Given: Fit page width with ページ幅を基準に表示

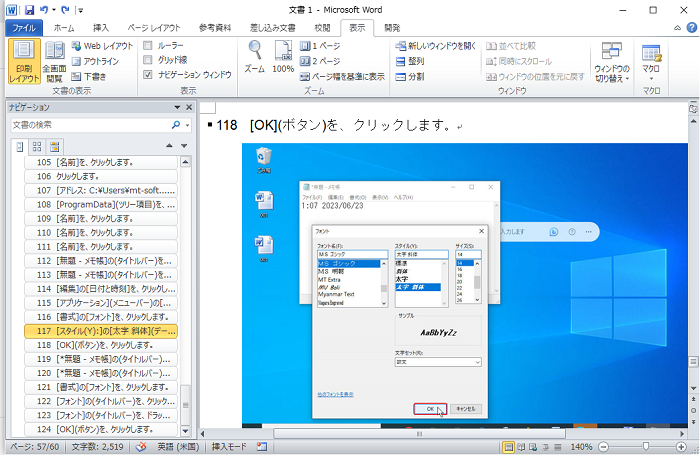Looking at the screenshot, I should [x=342, y=76].
